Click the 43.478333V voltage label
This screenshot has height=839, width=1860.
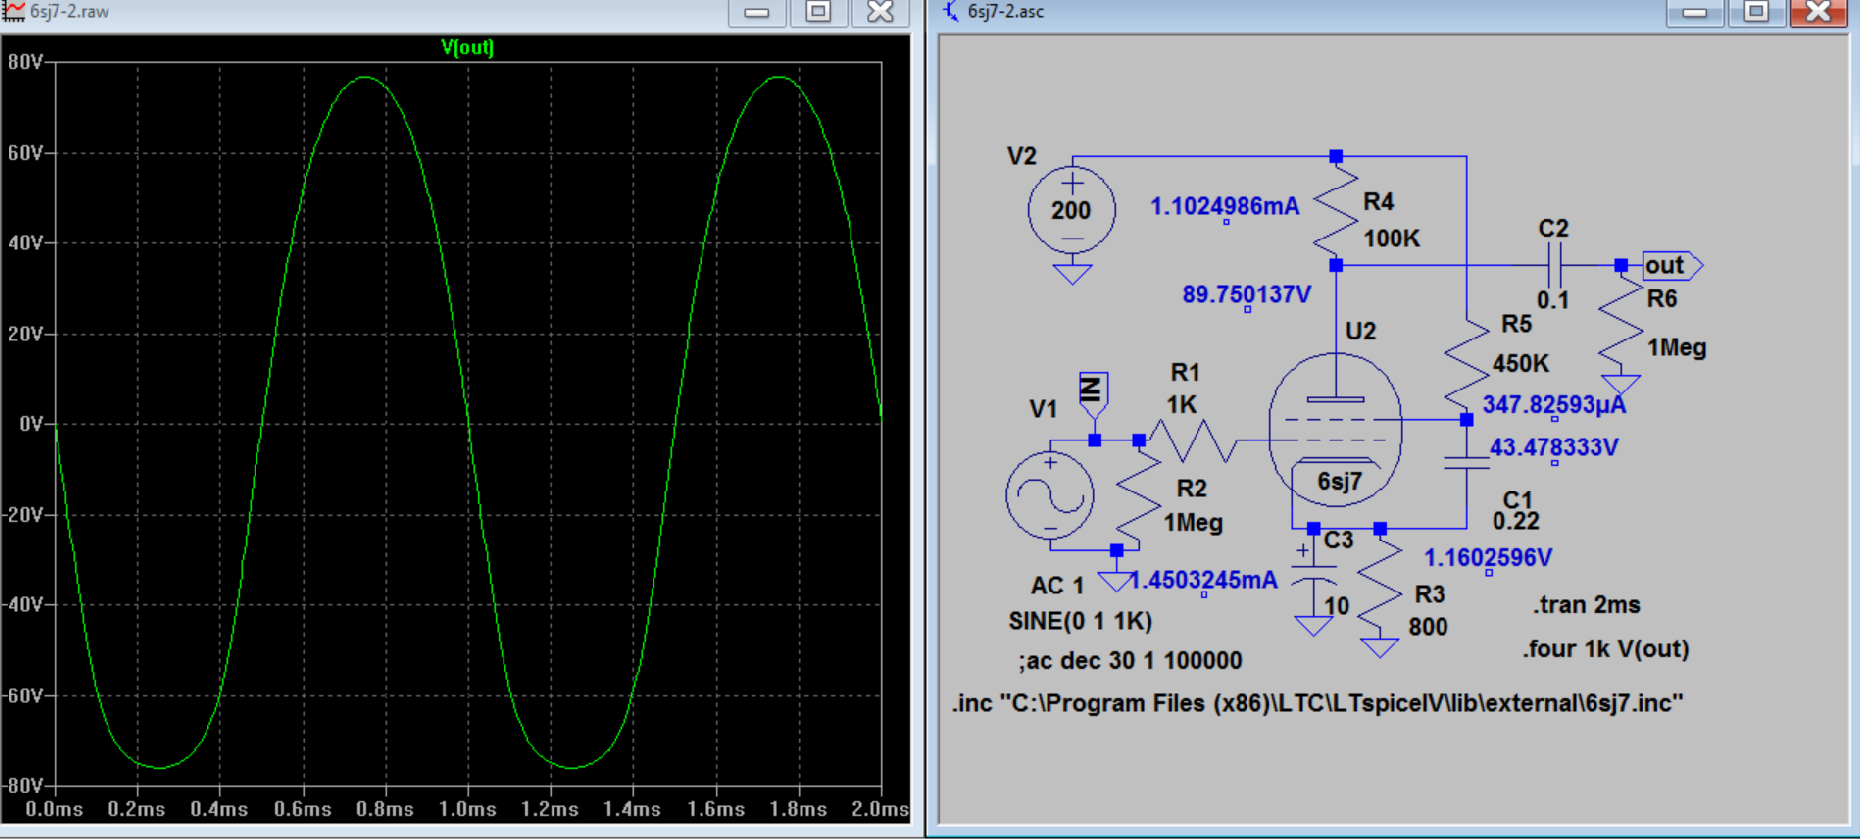tap(1554, 448)
